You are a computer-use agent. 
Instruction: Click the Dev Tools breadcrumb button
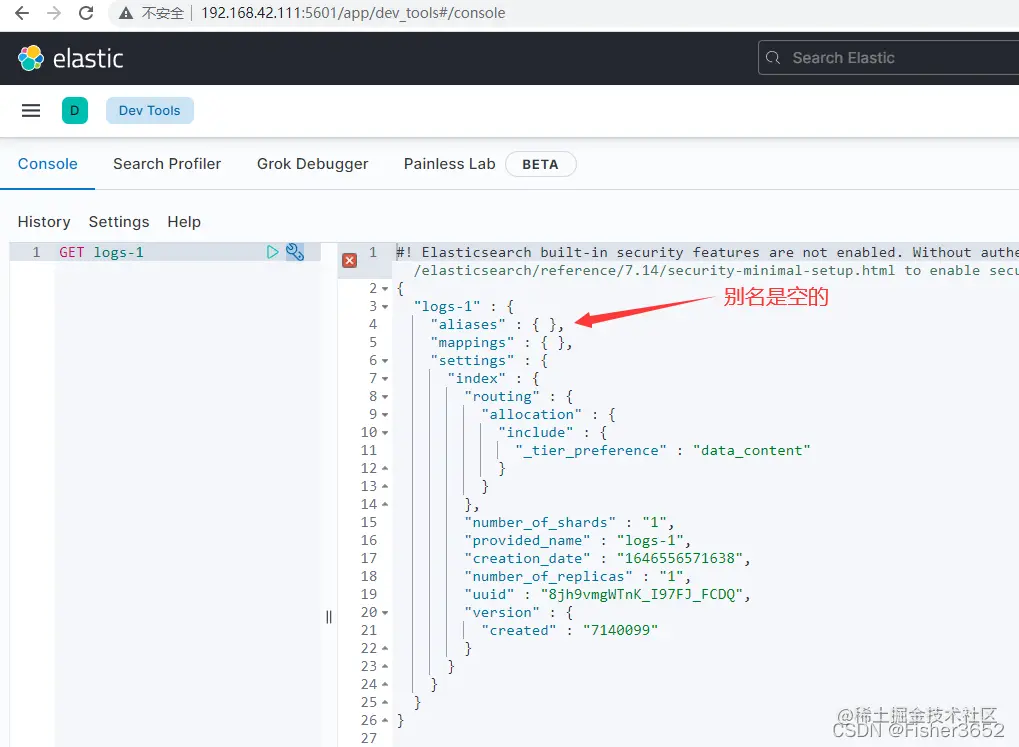coord(149,111)
